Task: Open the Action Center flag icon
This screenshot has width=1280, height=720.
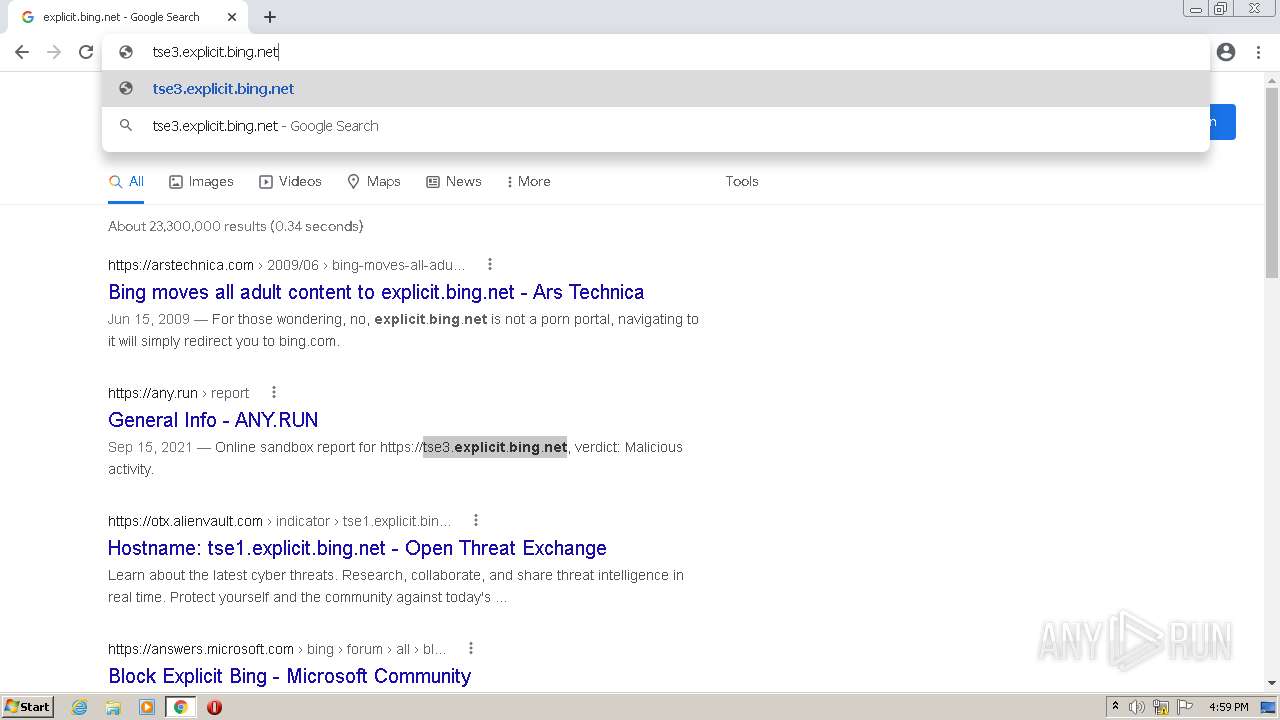Action: (1185, 707)
